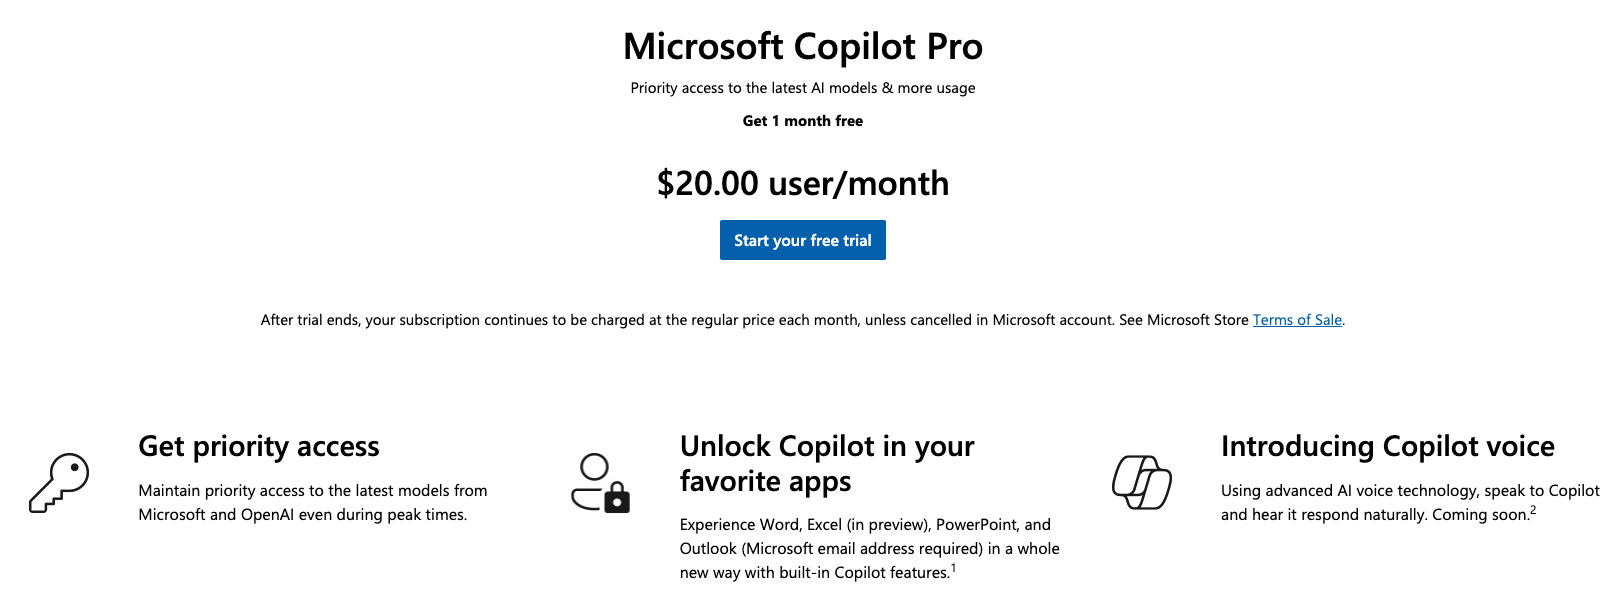Click the right ribbon of the Copilot logo
The height and width of the screenshot is (597, 1621).
pos(1158,490)
